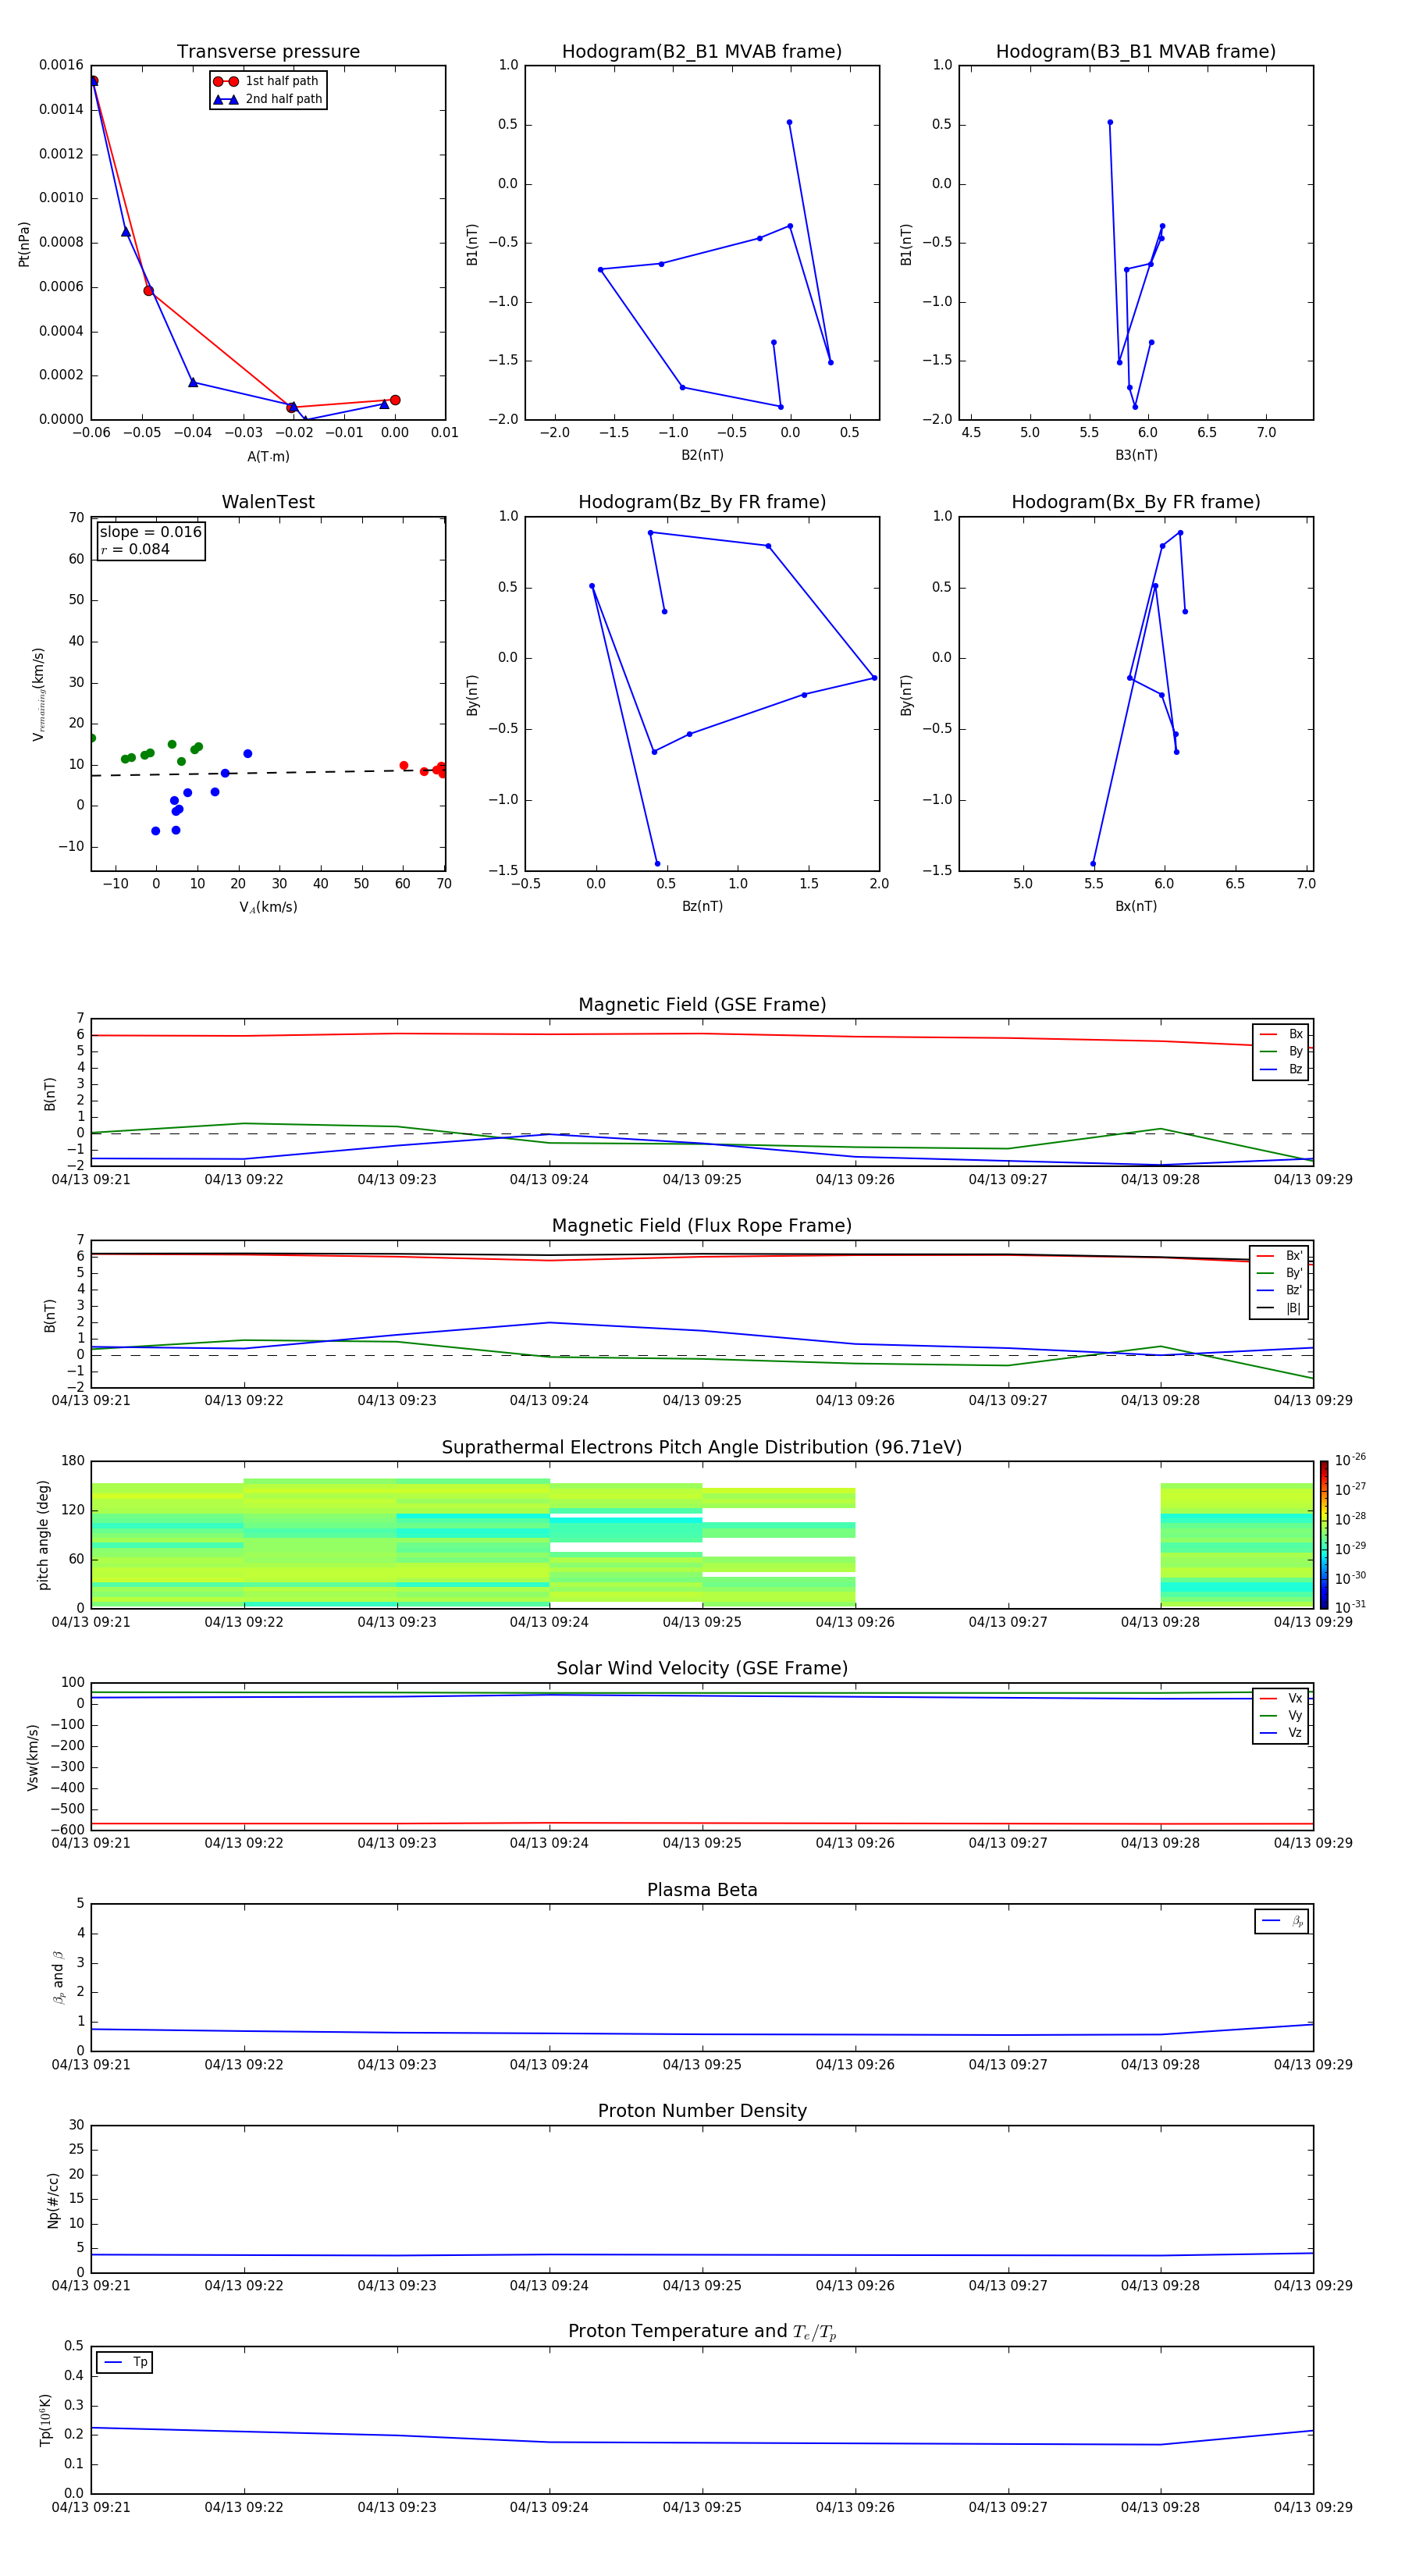Click the "A(T·m)" x-axis label

[x=268, y=456]
